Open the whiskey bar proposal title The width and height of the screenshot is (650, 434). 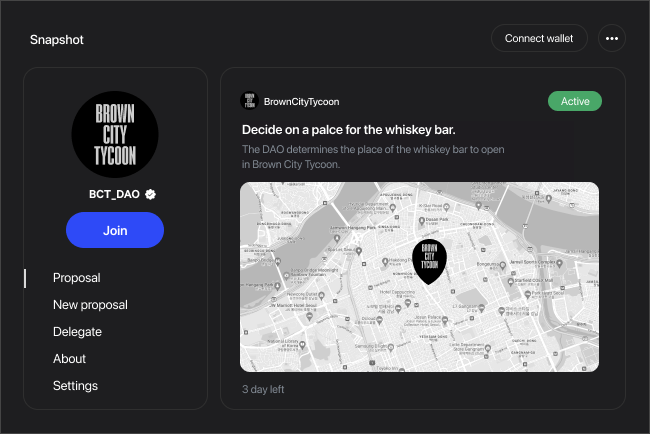[x=349, y=130]
